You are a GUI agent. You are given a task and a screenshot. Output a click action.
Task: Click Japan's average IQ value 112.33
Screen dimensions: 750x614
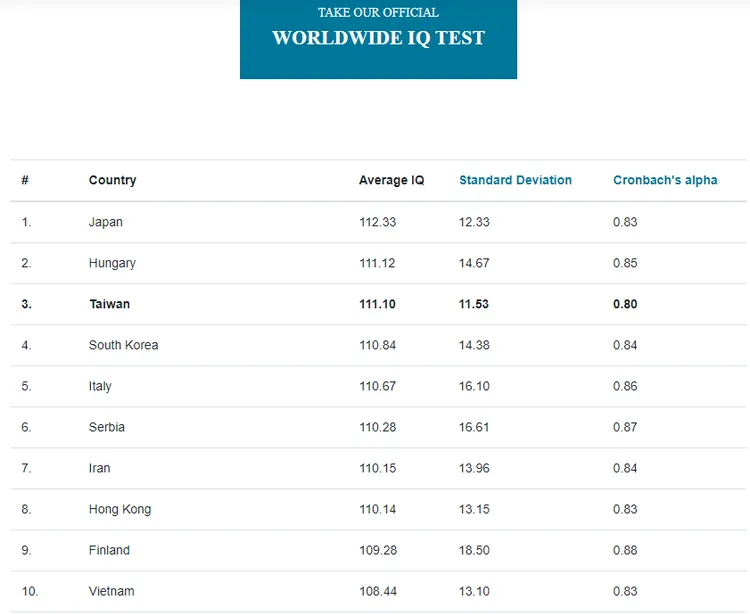tap(377, 222)
